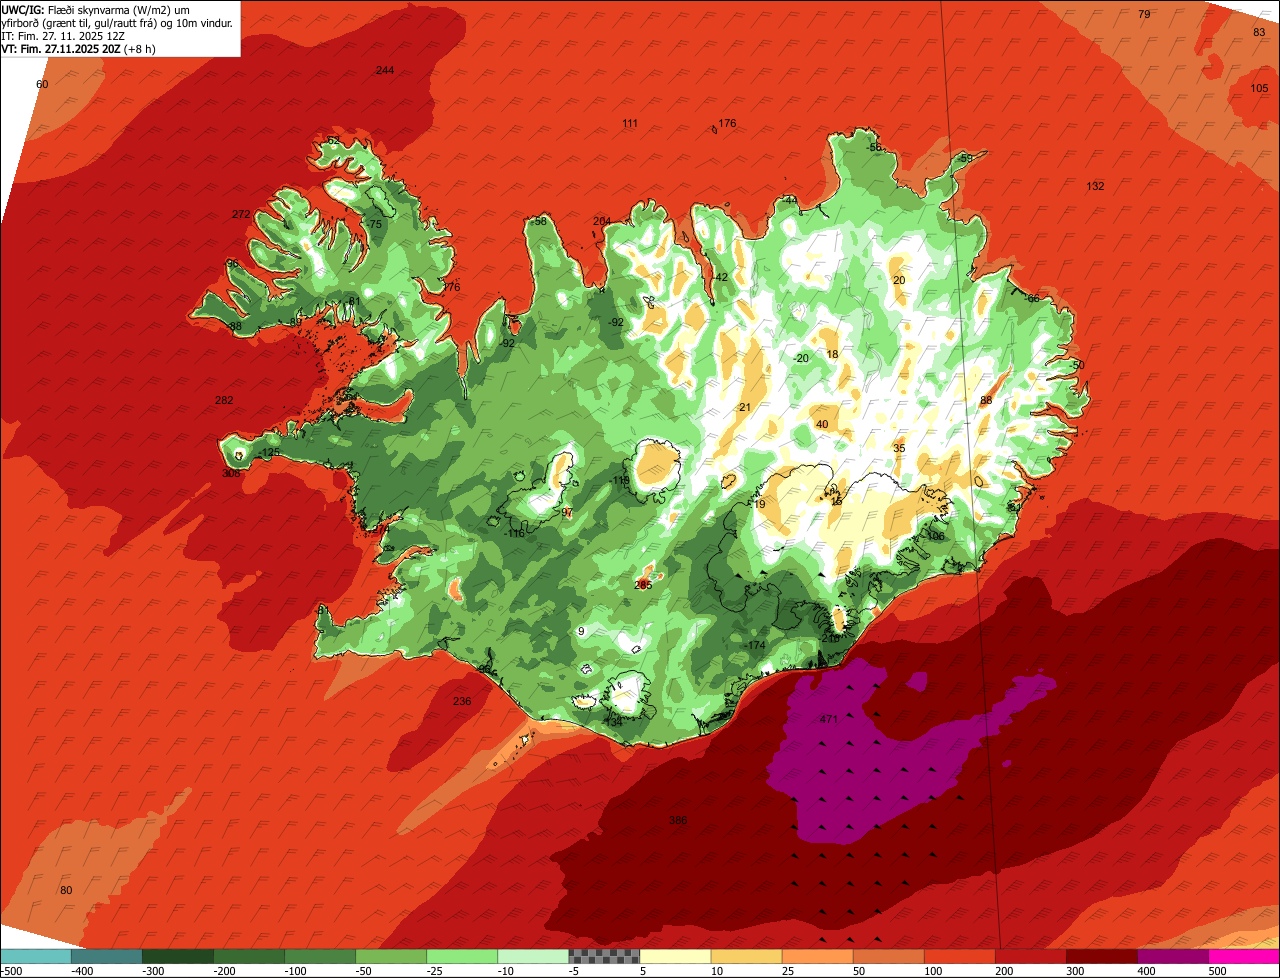Viewport: 1280px width, 978px height.
Task: Click the value "132" northeast of Iceland
Action: point(1096,187)
